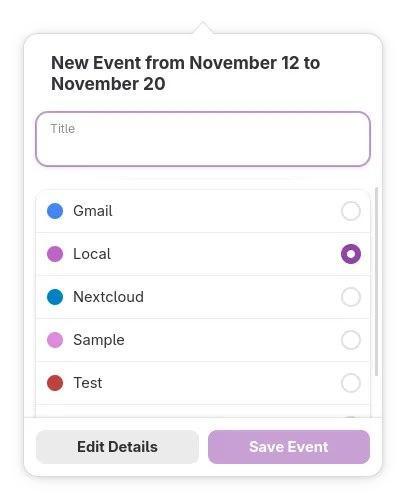The height and width of the screenshot is (502, 406).
Task: Click the teal Nextcloud color dot
Action: 55,297
